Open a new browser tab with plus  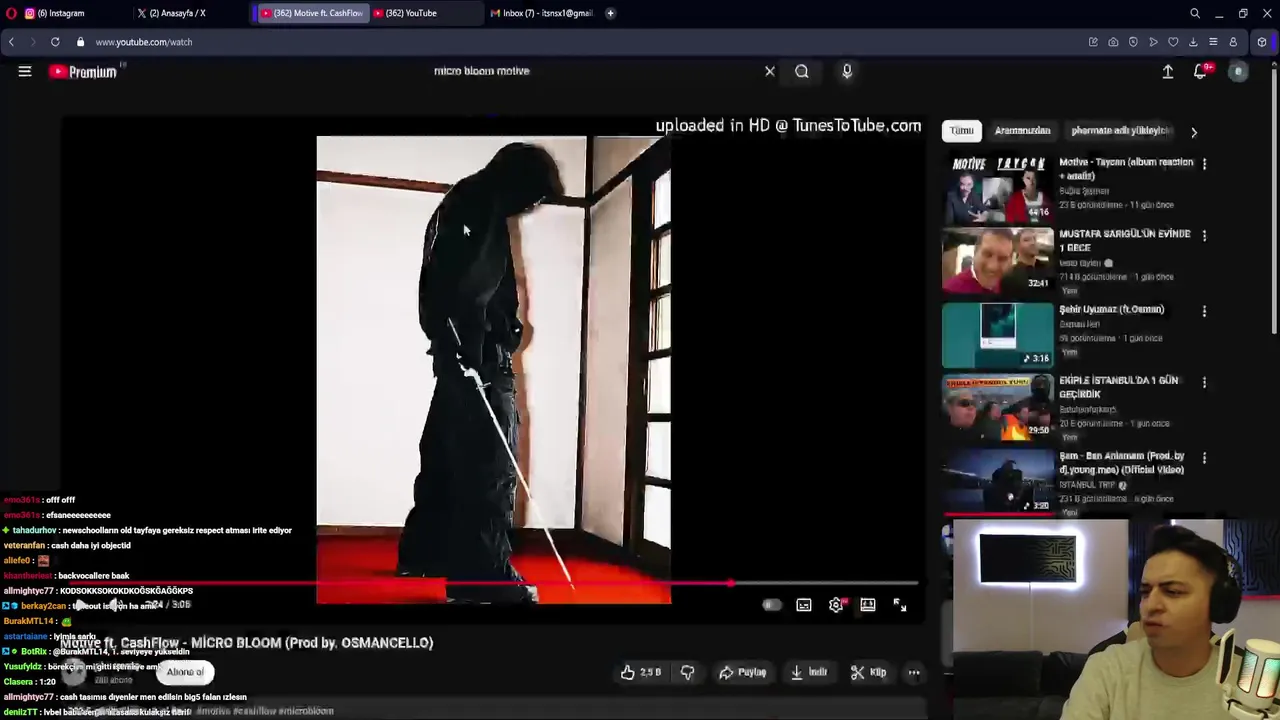[610, 13]
